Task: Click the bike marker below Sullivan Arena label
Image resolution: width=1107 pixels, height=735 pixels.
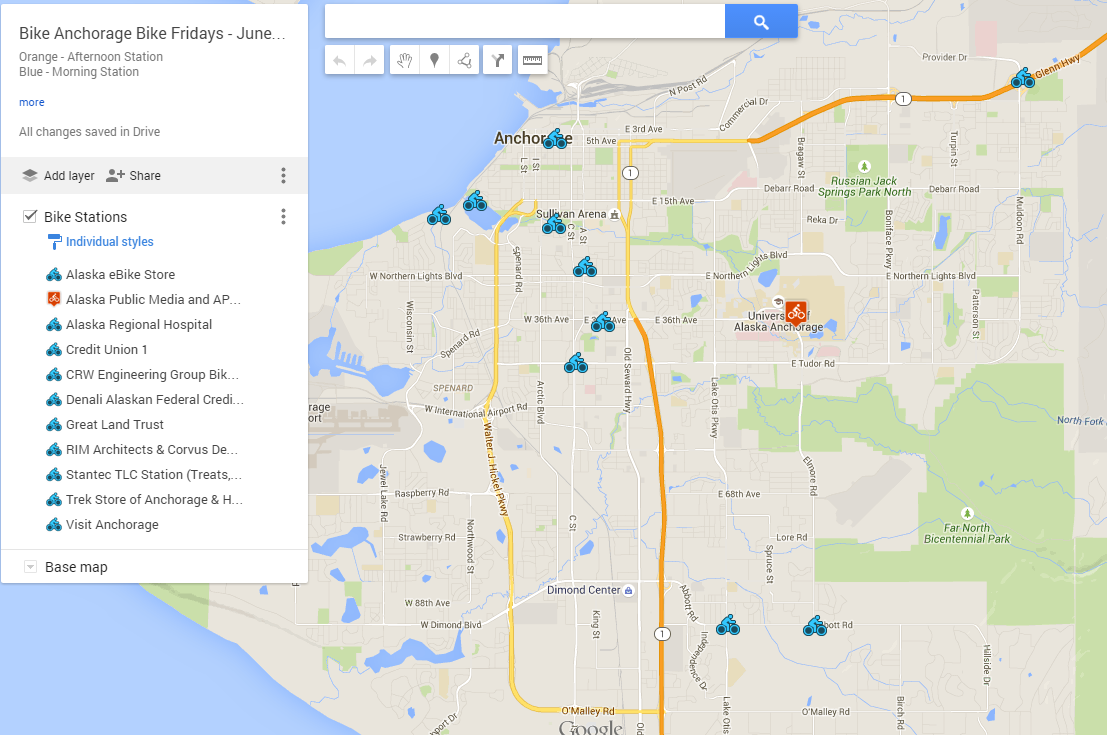Action: pyautogui.click(x=554, y=225)
